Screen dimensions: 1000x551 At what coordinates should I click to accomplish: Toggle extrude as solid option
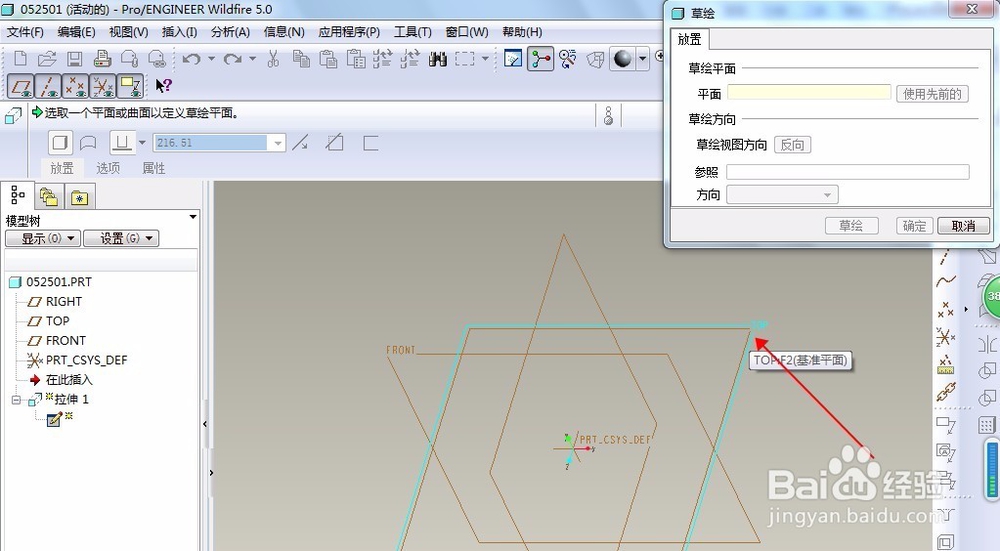click(60, 143)
